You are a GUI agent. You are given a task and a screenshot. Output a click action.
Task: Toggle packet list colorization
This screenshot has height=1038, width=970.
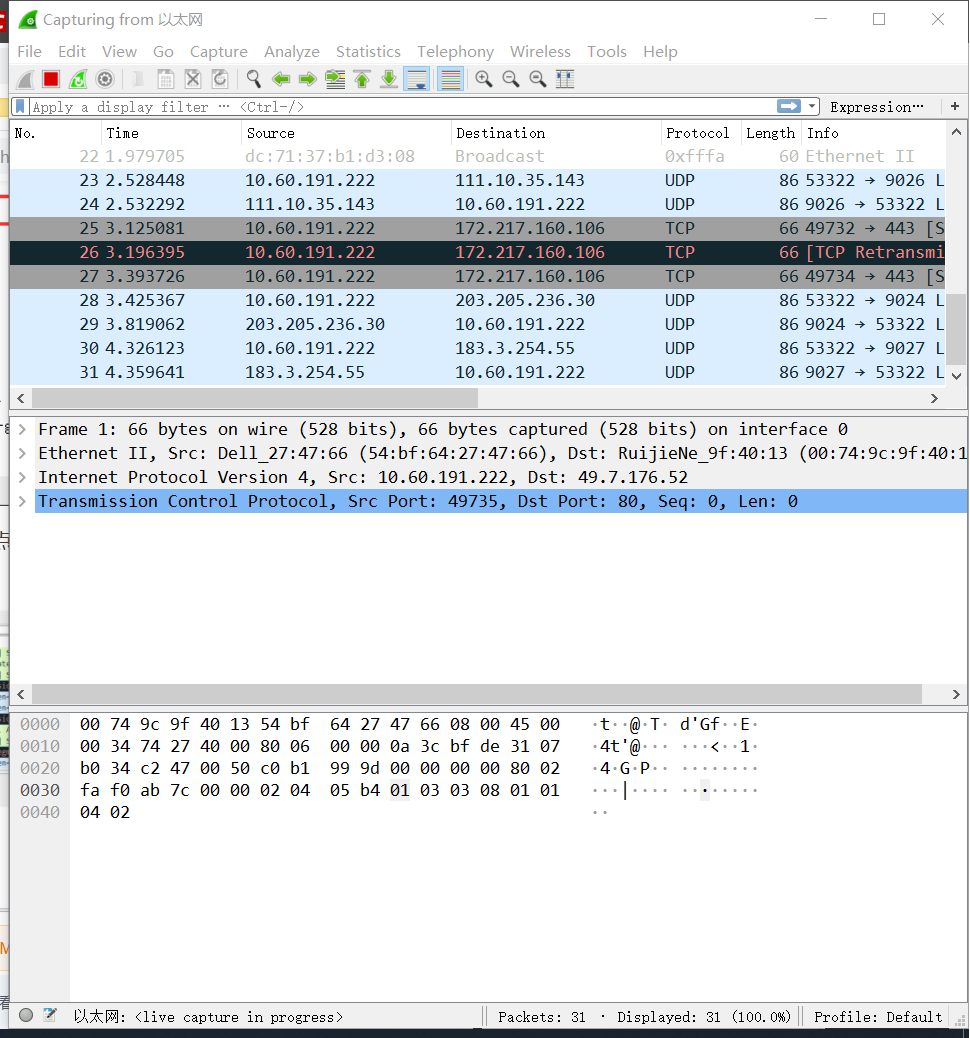450,79
